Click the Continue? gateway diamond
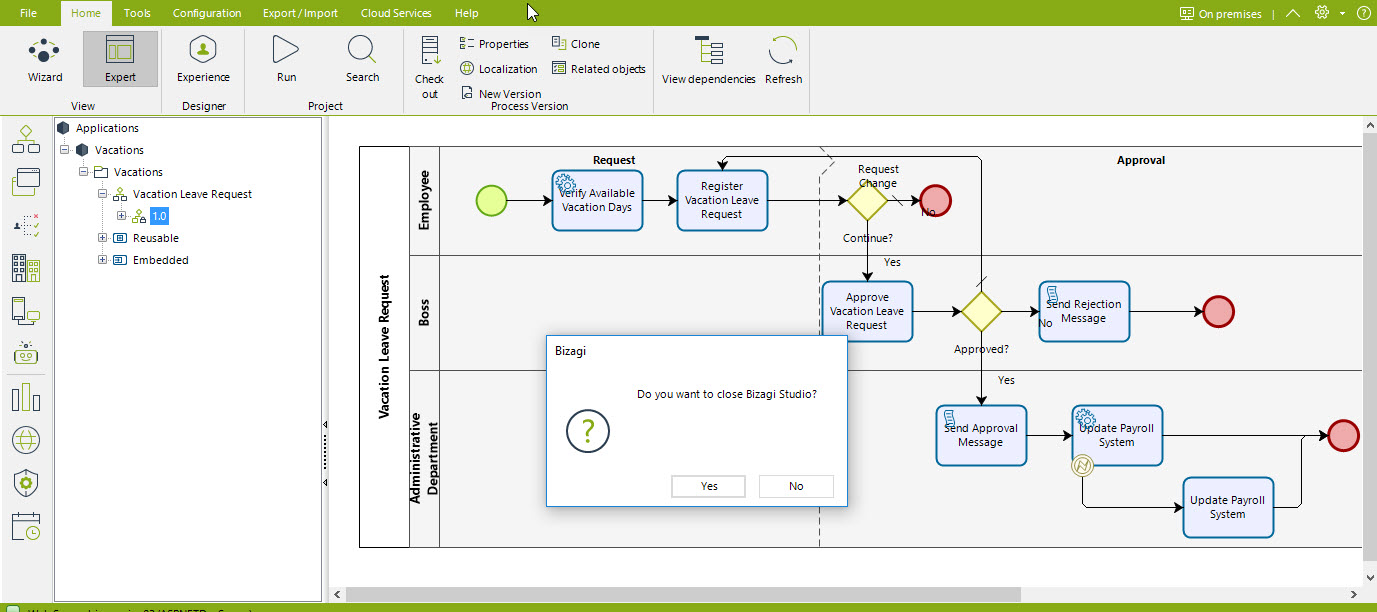1377x612 pixels. [867, 201]
